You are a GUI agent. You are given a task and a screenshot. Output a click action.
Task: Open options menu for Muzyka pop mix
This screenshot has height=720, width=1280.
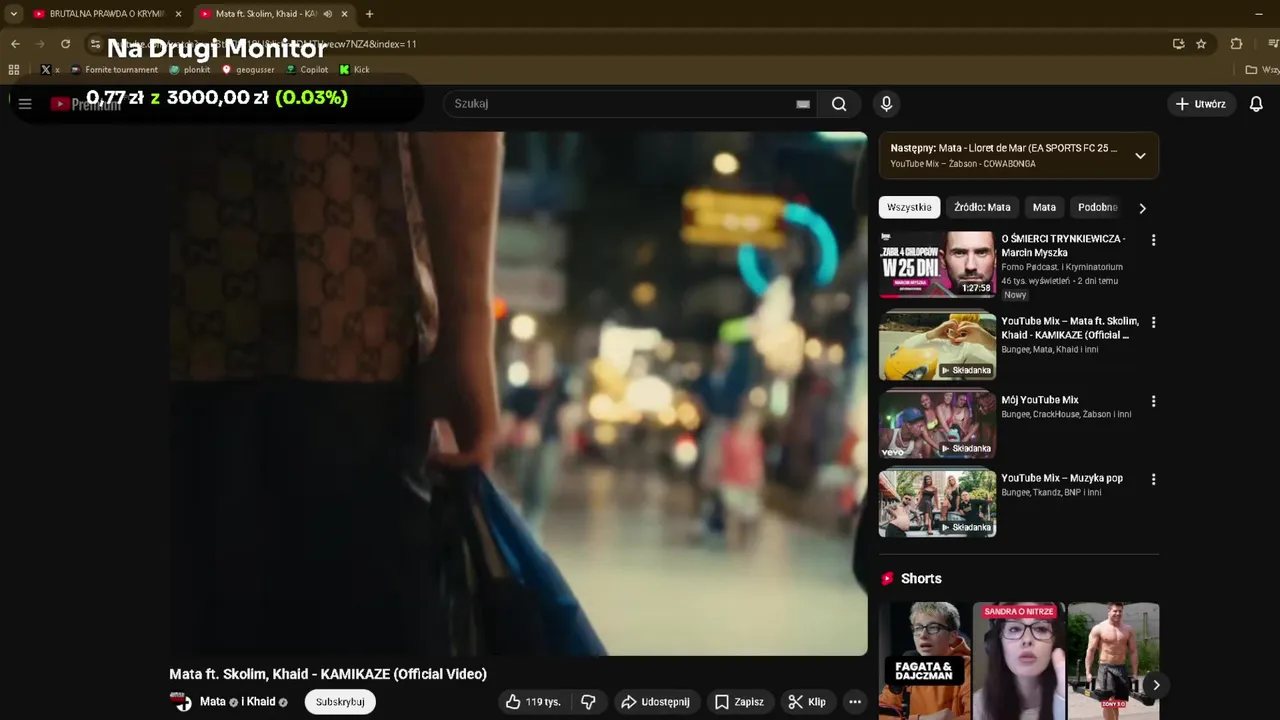pos(1153,479)
